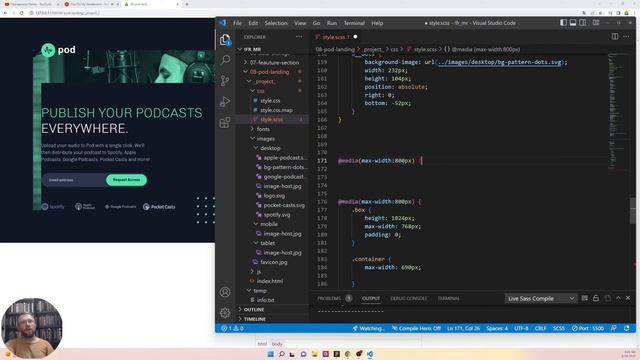Image resolution: width=640 pixels, height=360 pixels.
Task: Open the Selection menu
Action: [x=276, y=23]
